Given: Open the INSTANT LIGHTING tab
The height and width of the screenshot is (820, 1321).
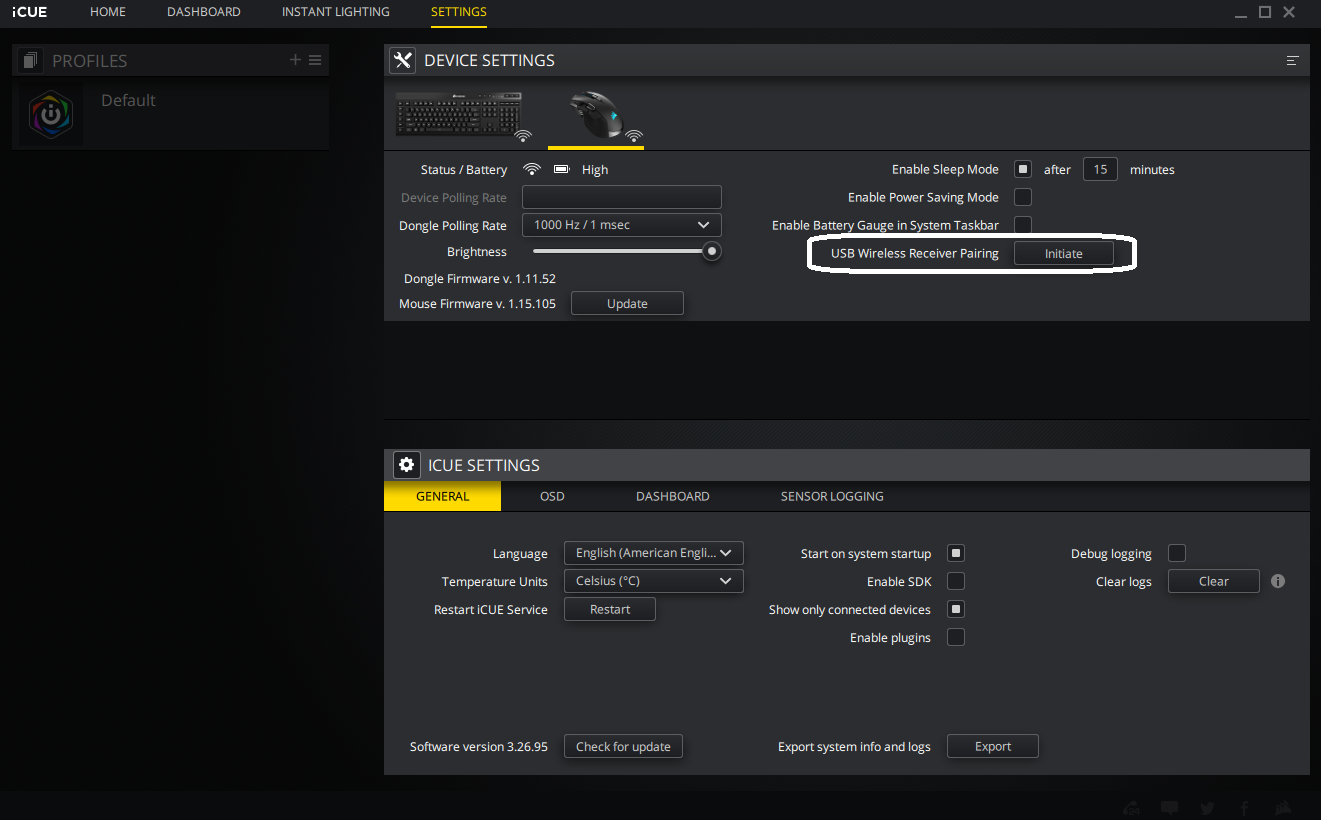Looking at the screenshot, I should (x=336, y=12).
